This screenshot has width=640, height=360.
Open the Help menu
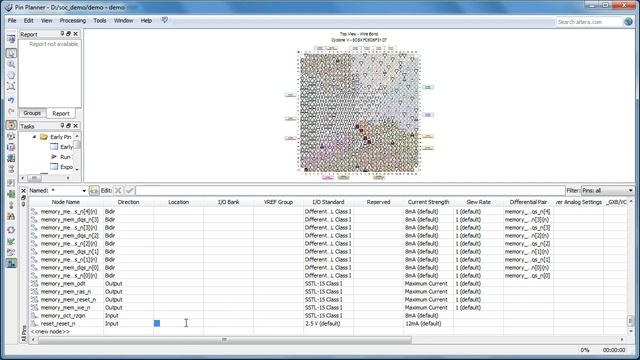146,20
